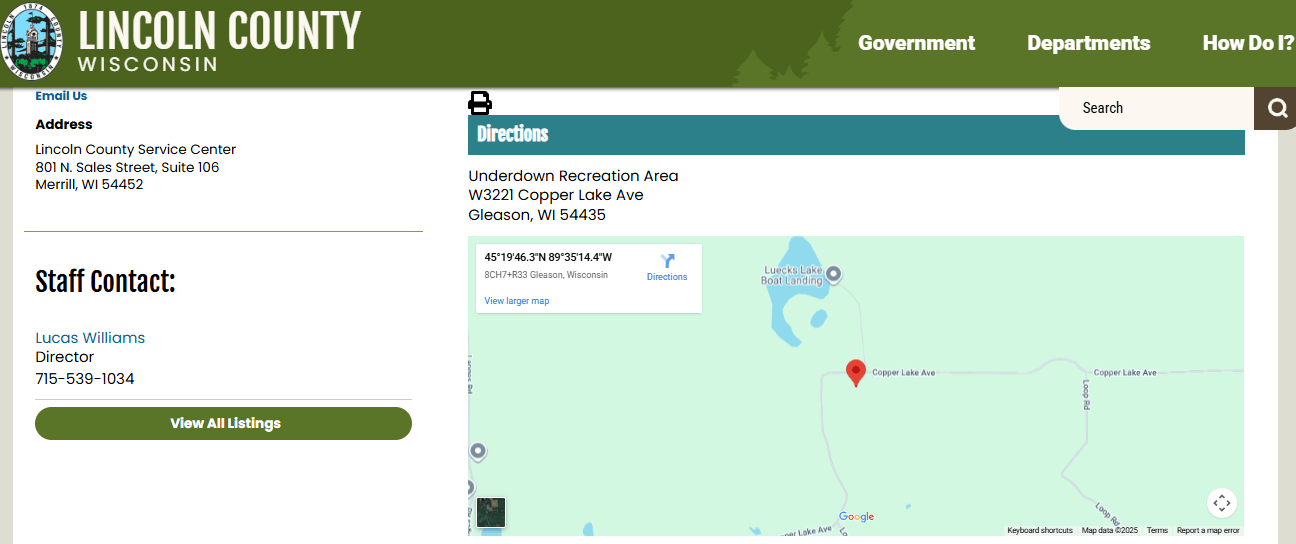Click the Google logo on the map
This screenshot has height=544, width=1296.
[x=856, y=517]
